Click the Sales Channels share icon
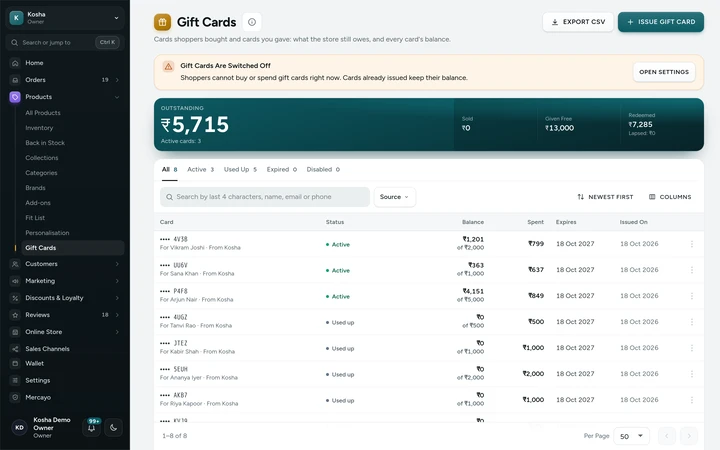 click(x=15, y=349)
